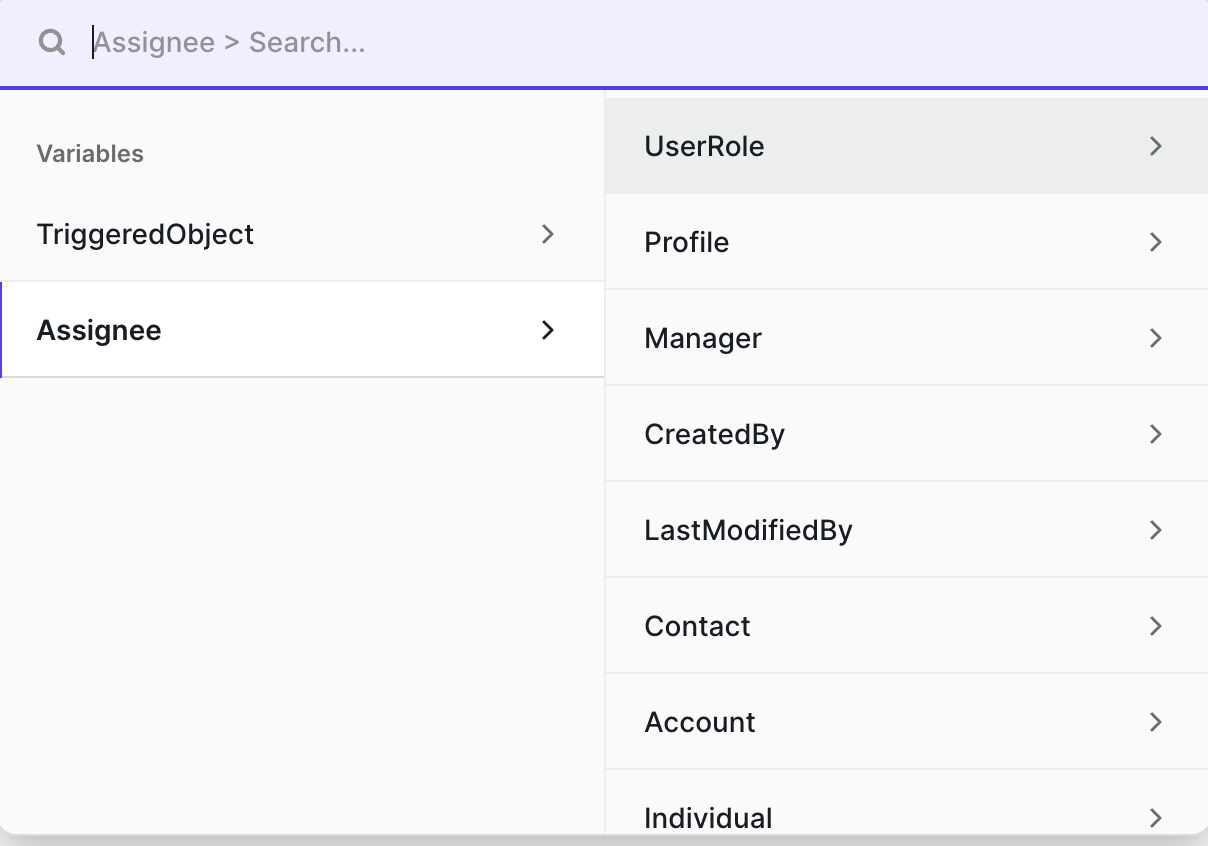This screenshot has height=846, width=1208.
Task: Expand the Contact chevron
Action: (1156, 626)
